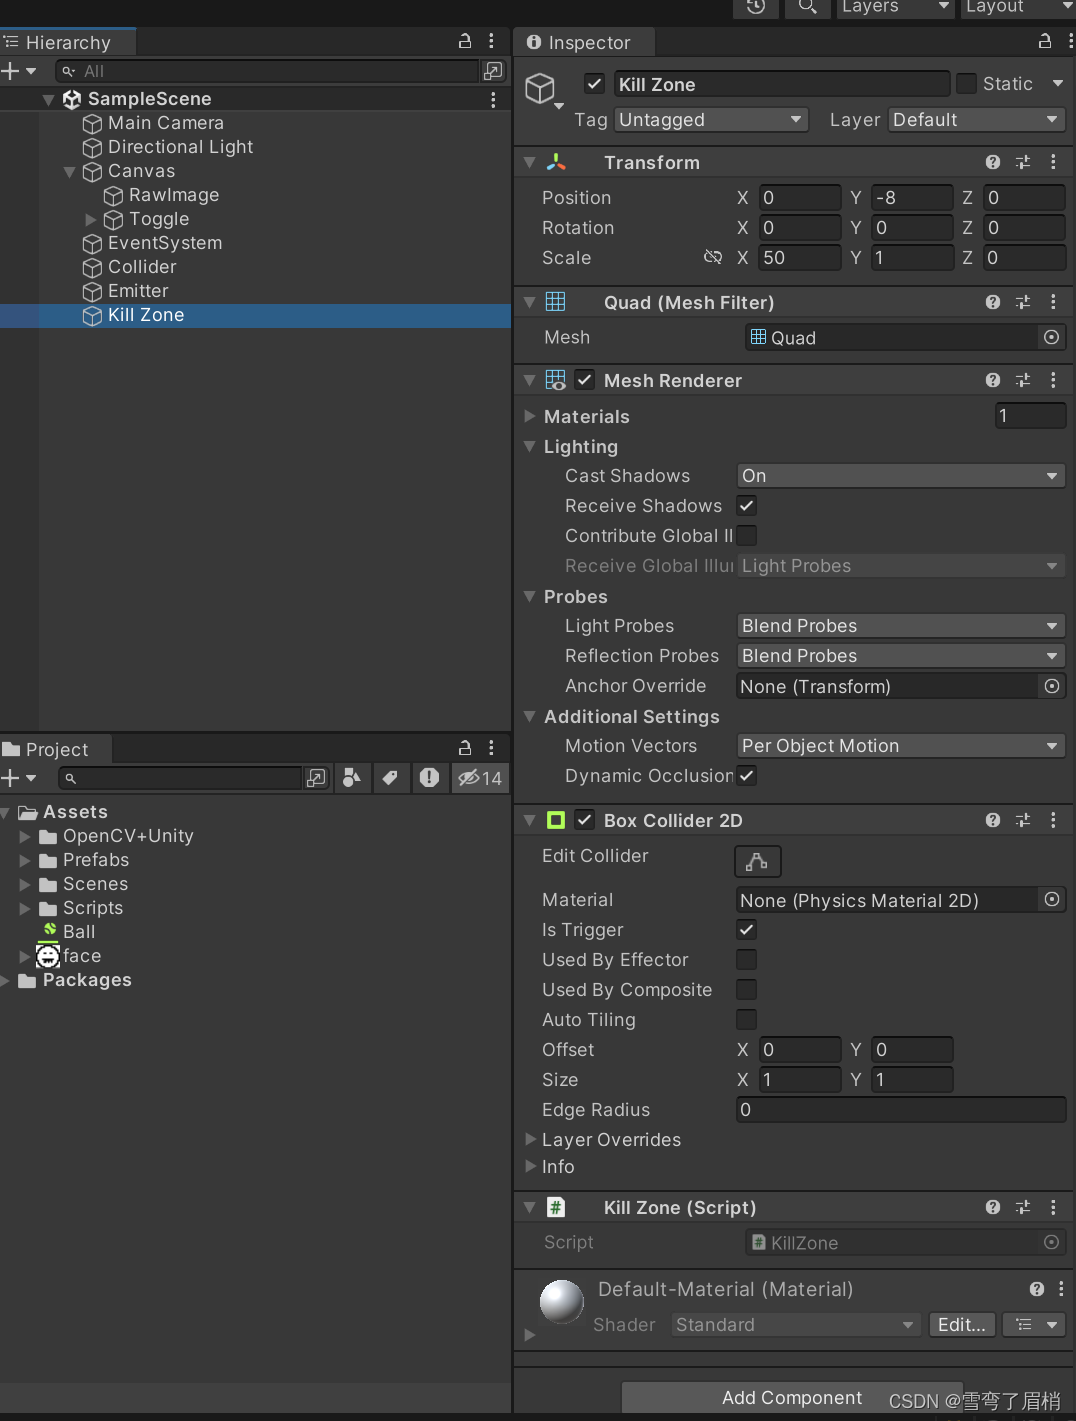
Task: Expand the OpenCV+Unity folder
Action: click(x=25, y=836)
